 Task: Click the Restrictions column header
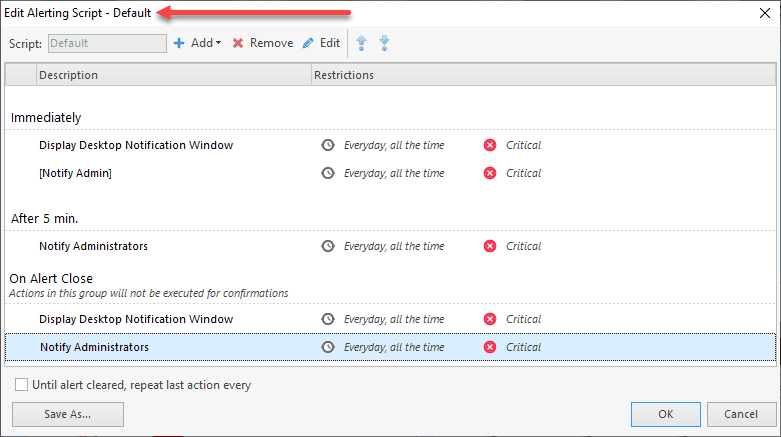344,75
